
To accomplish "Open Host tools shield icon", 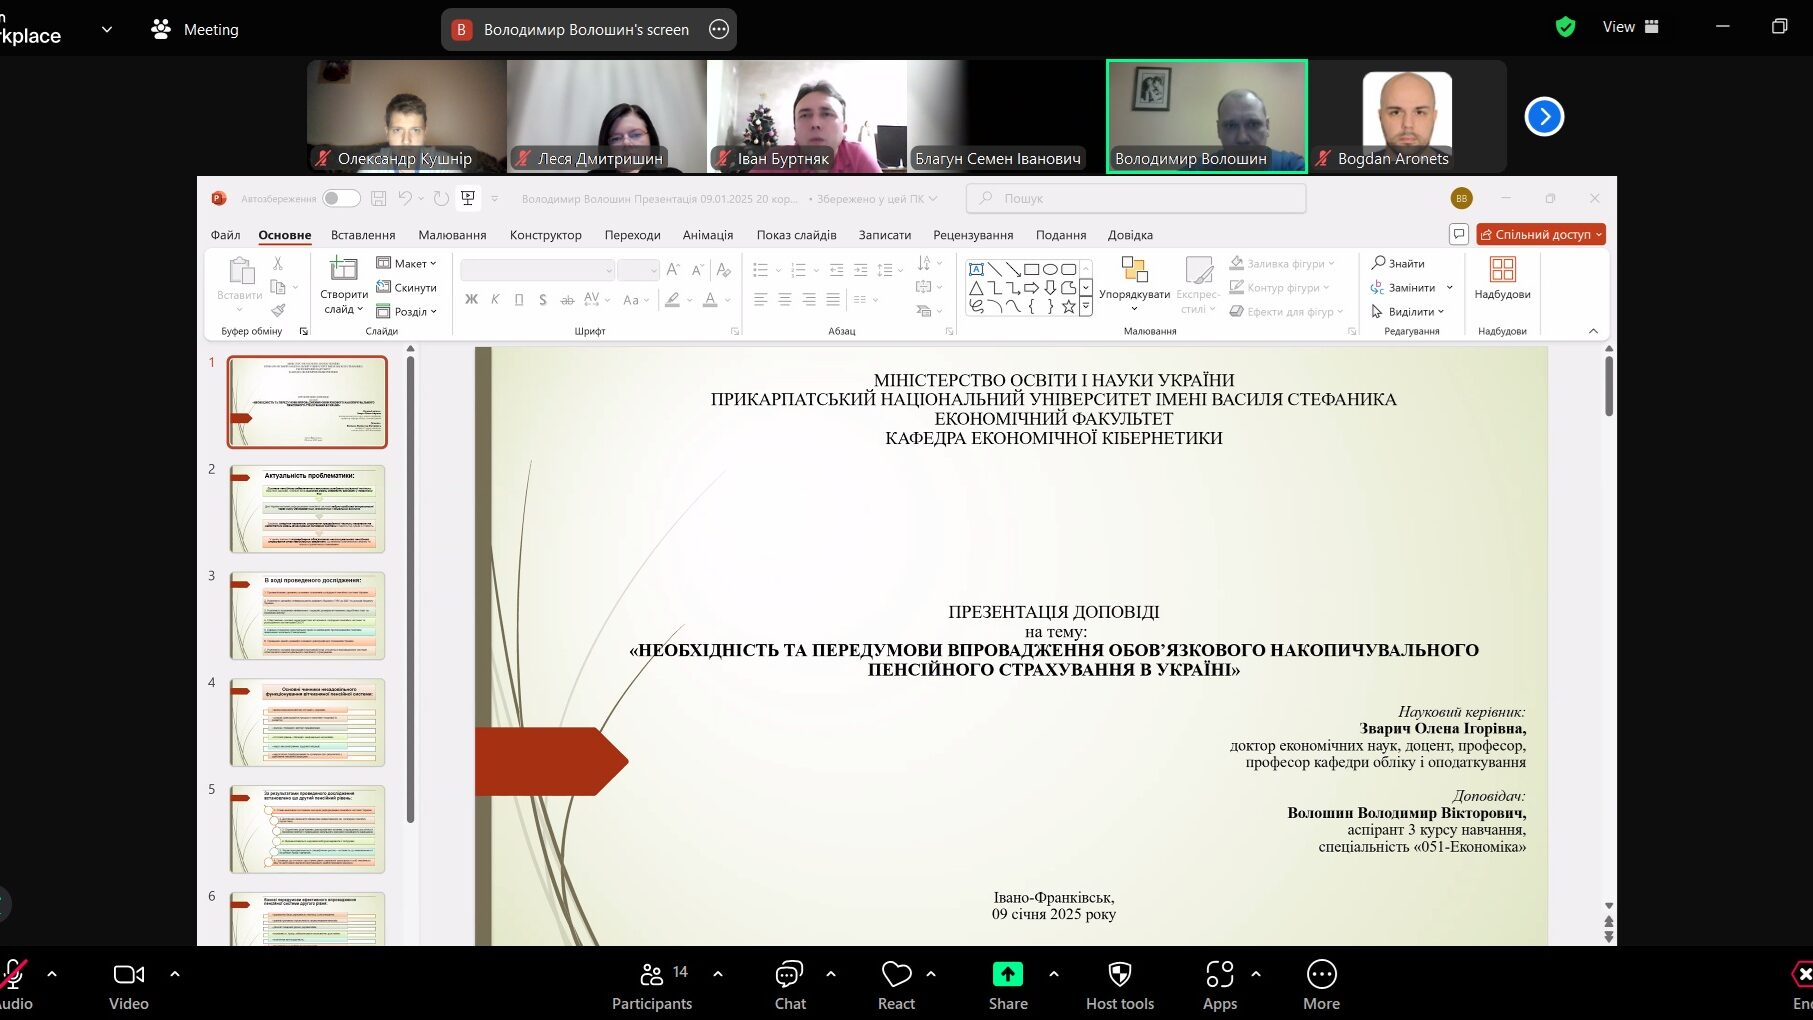I will 1119,975.
